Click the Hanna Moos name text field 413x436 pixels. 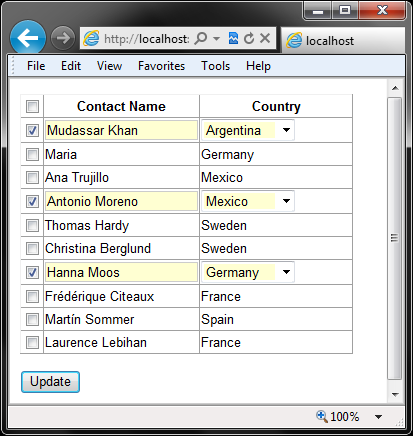pyautogui.click(x=121, y=272)
